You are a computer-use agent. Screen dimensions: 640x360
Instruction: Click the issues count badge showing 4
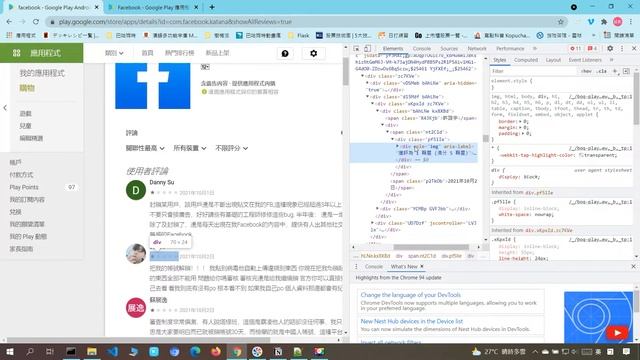tap(592, 48)
